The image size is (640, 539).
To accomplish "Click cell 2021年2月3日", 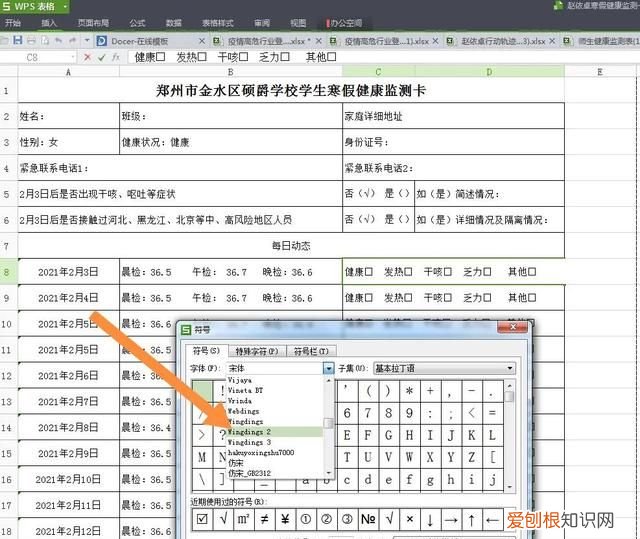I will pyautogui.click(x=69, y=272).
